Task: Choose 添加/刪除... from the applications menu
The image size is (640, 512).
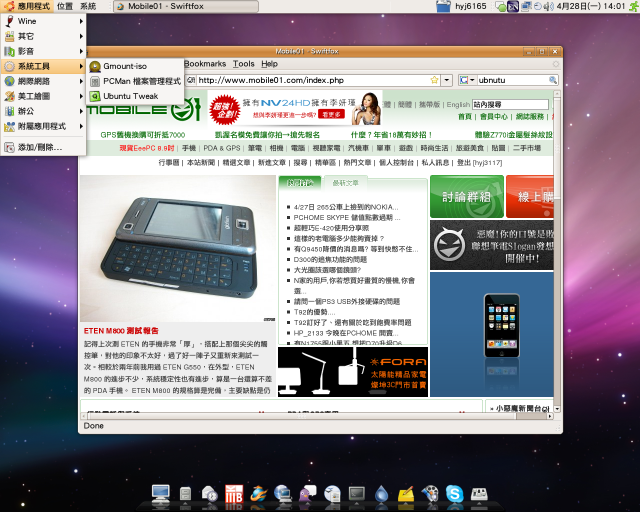Action: 43,147
